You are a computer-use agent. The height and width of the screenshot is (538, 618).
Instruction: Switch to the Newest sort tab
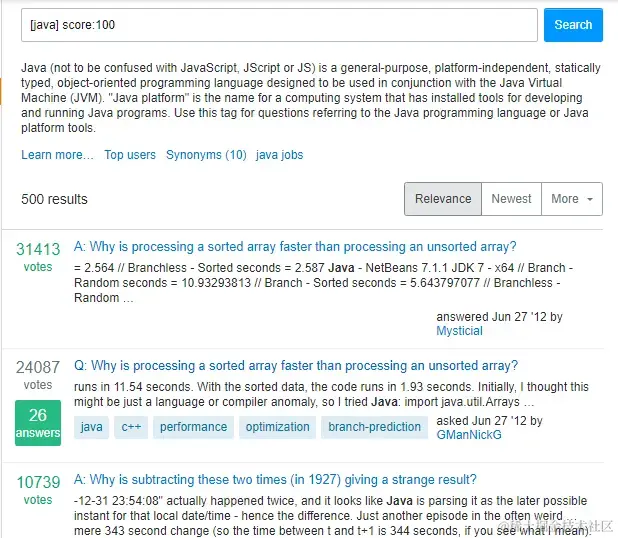point(511,199)
